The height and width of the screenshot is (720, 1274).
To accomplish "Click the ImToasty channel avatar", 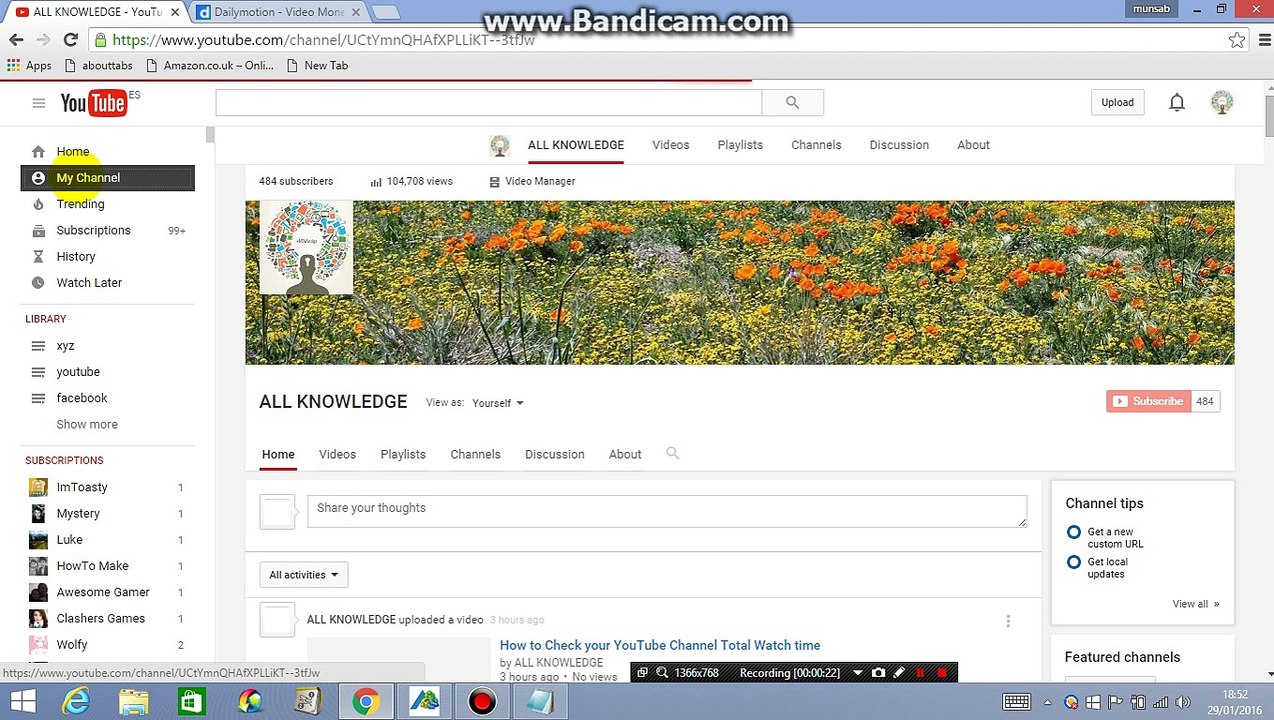I will pos(38,487).
